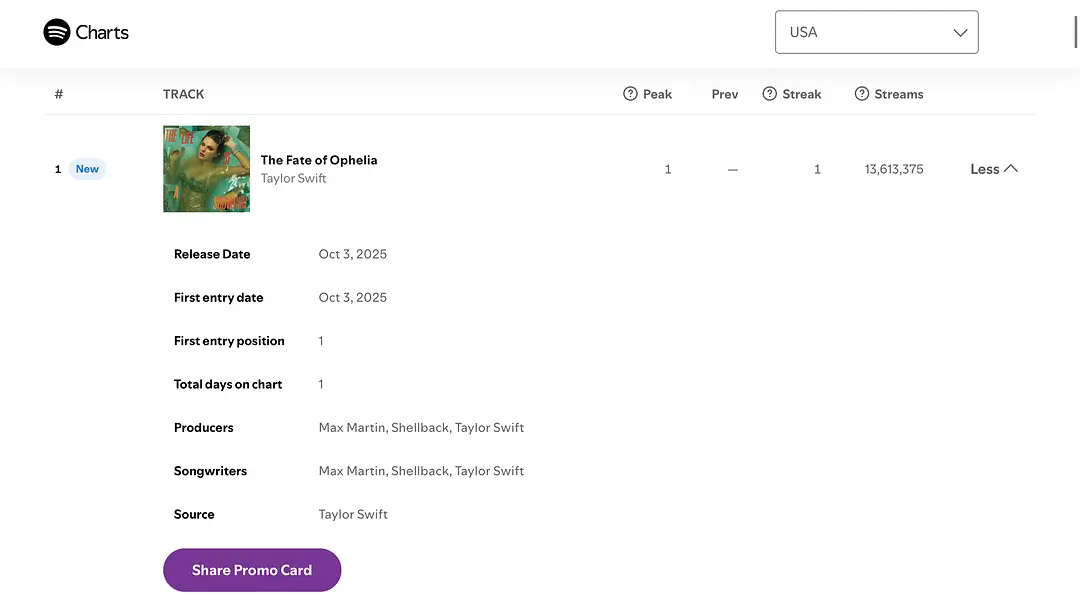Click the 13,613,375 streams count

pyautogui.click(x=894, y=169)
